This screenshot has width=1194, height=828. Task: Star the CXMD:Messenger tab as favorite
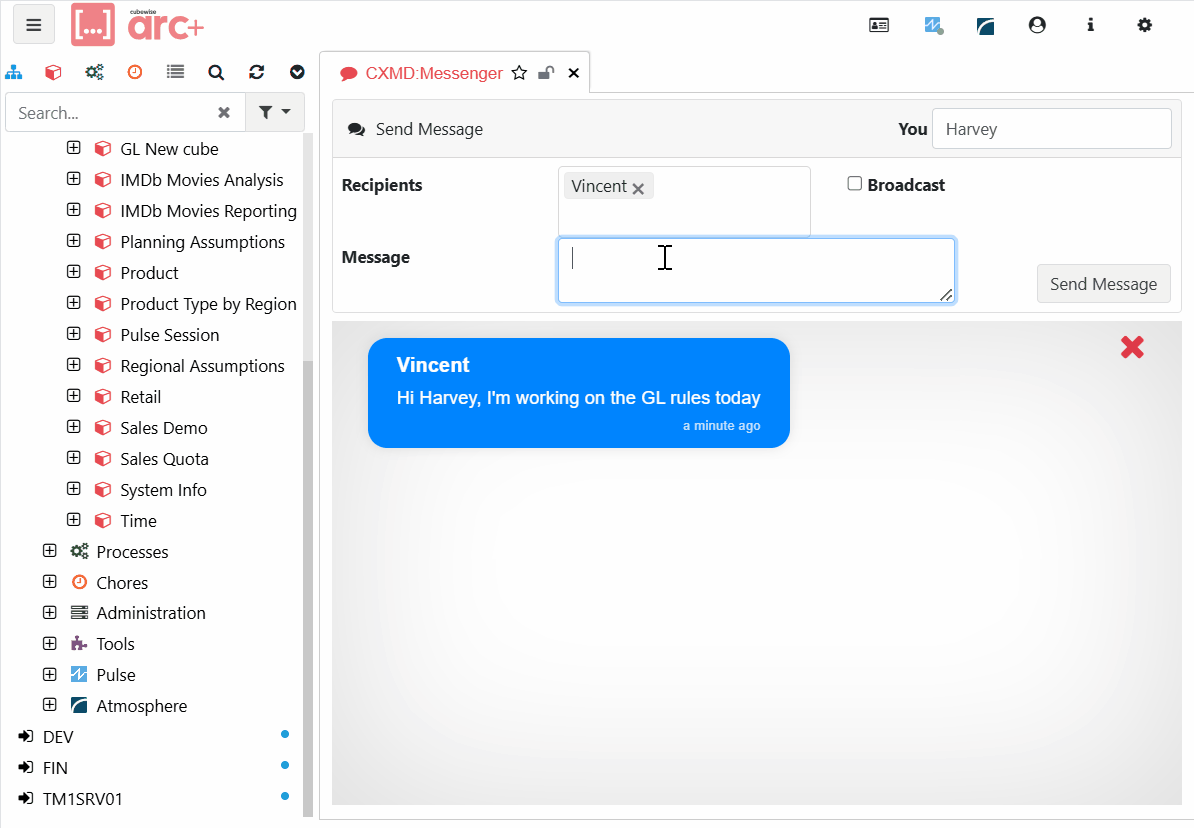519,73
